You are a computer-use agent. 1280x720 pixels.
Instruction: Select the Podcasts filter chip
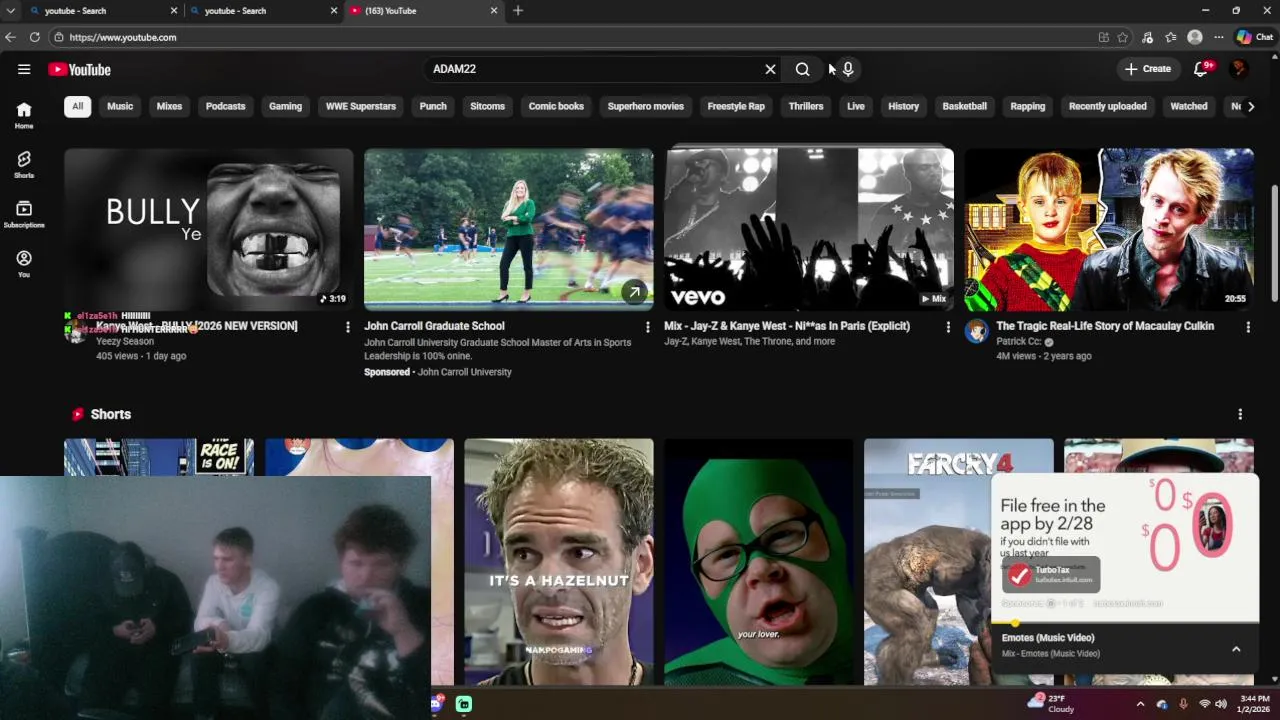225,106
